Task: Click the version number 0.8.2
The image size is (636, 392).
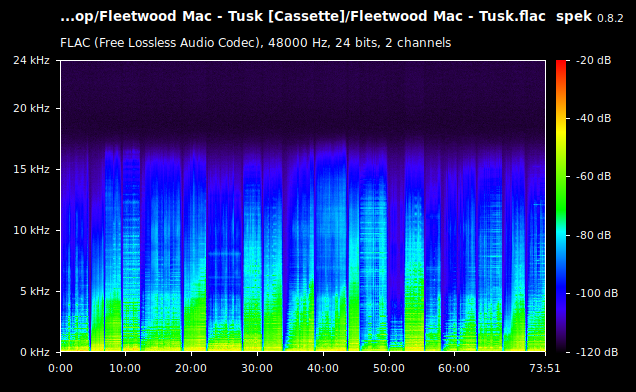Action: [610, 18]
